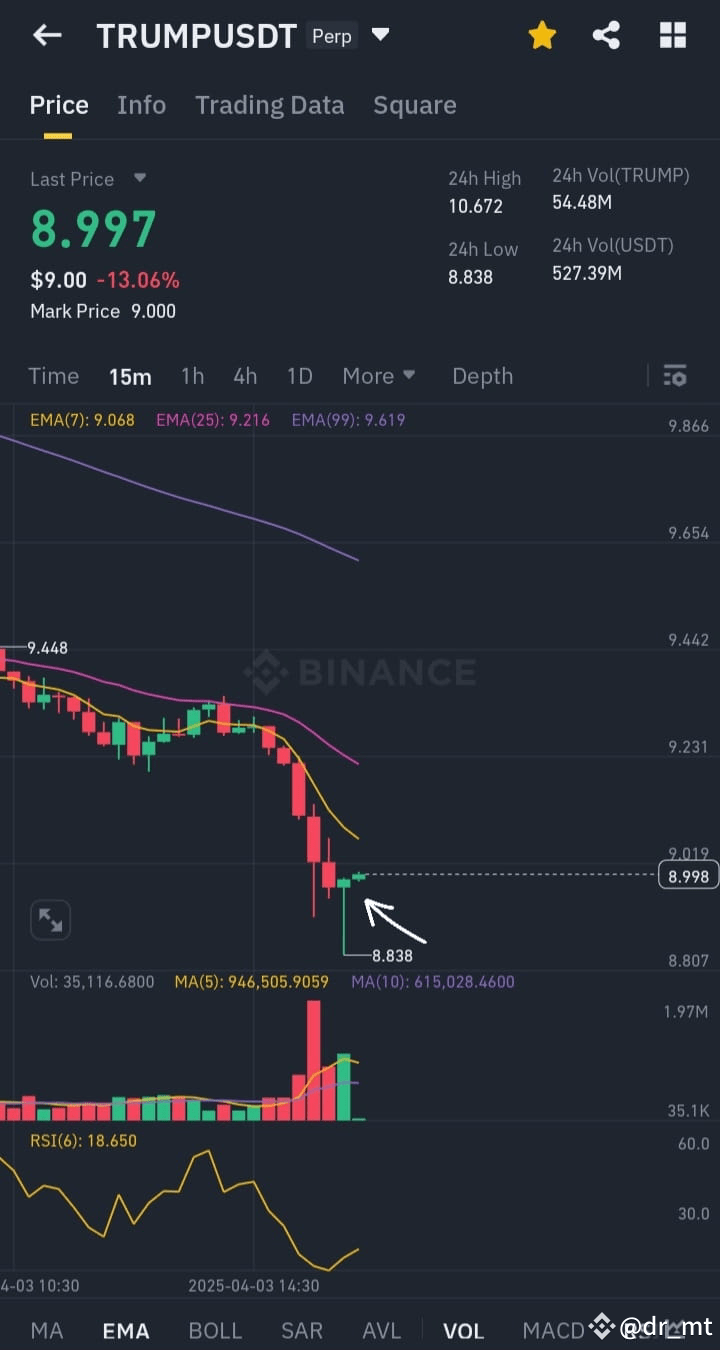Toggle off the EMA overlay
The image size is (720, 1350).
click(x=125, y=1330)
